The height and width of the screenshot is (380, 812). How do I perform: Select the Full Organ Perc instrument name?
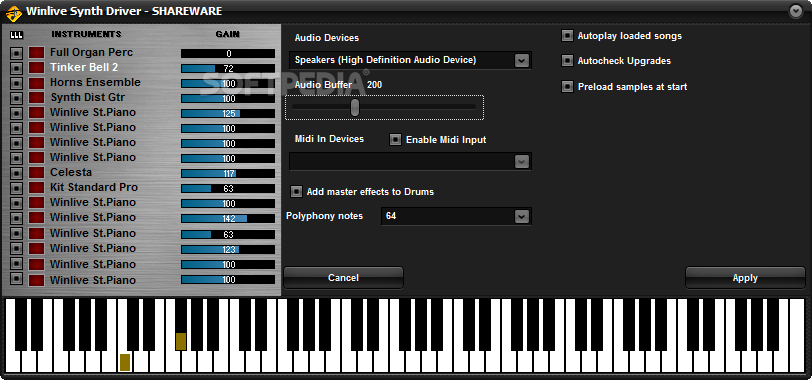[x=91, y=52]
